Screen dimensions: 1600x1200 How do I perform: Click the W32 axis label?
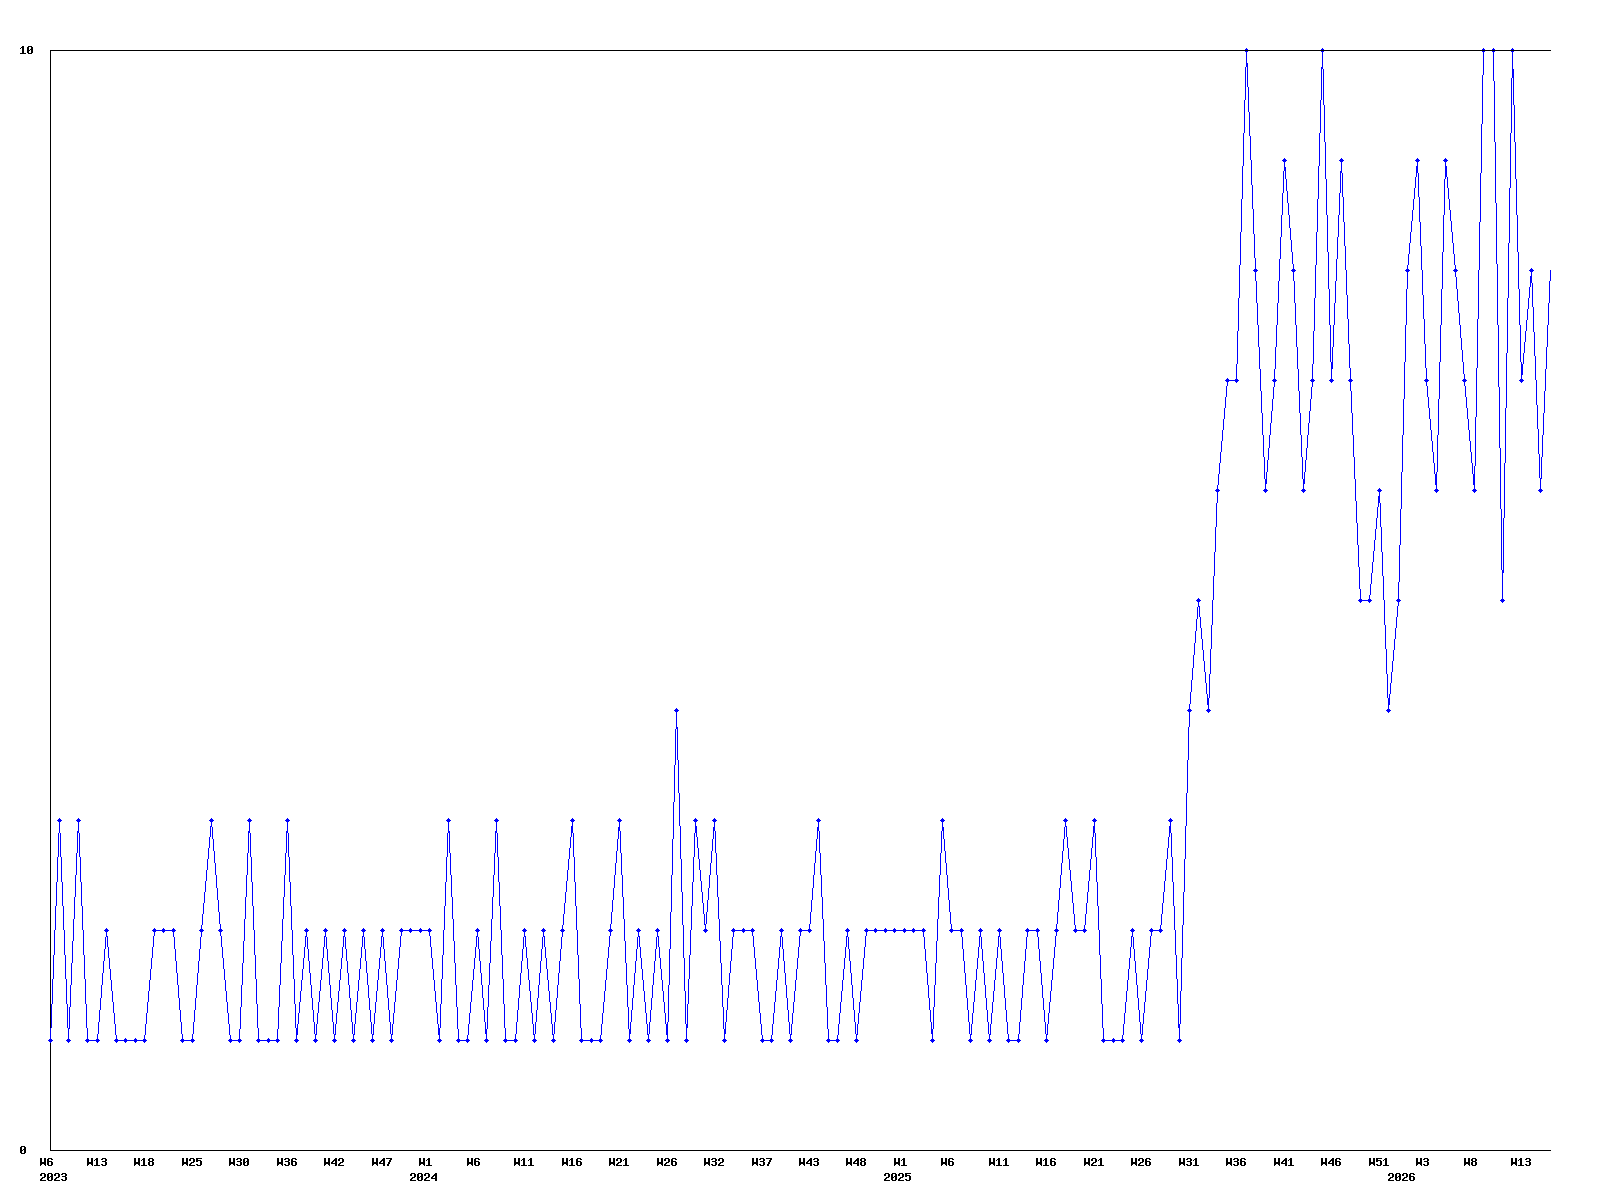click(714, 1162)
